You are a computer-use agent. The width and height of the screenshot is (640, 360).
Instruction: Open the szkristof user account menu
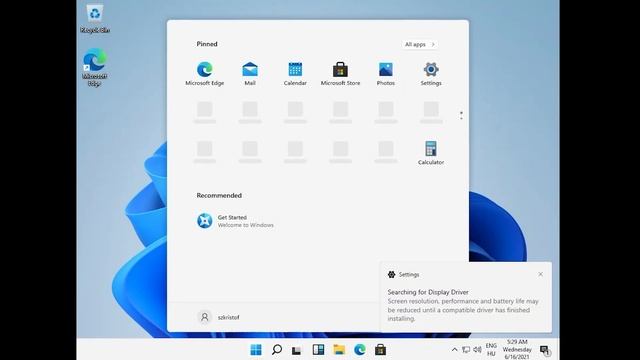(218, 317)
